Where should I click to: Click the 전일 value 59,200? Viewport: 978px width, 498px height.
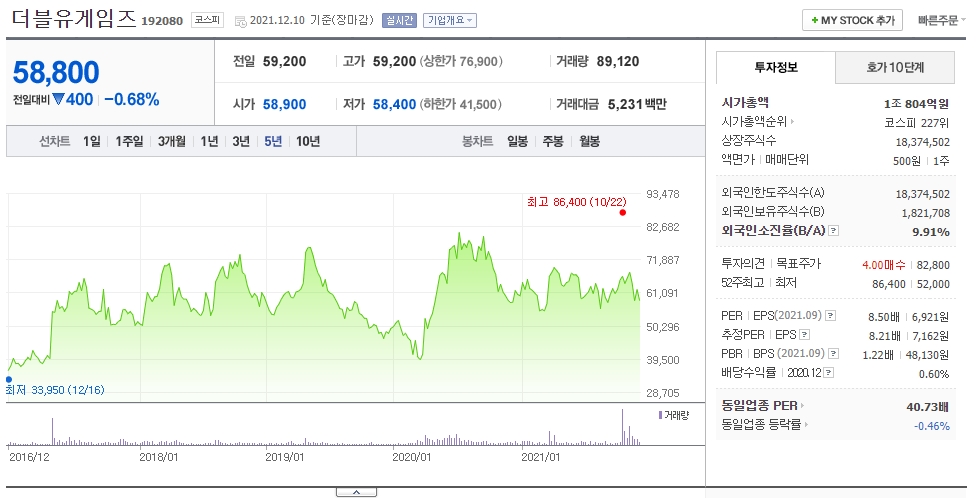(284, 62)
